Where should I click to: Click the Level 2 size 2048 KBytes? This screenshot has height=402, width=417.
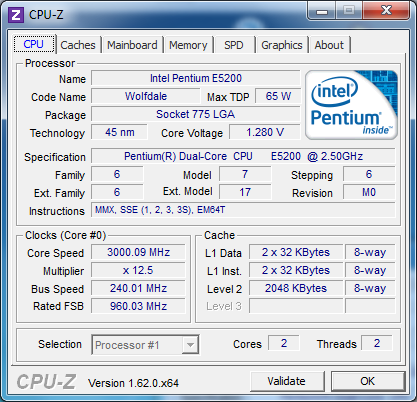296,288
